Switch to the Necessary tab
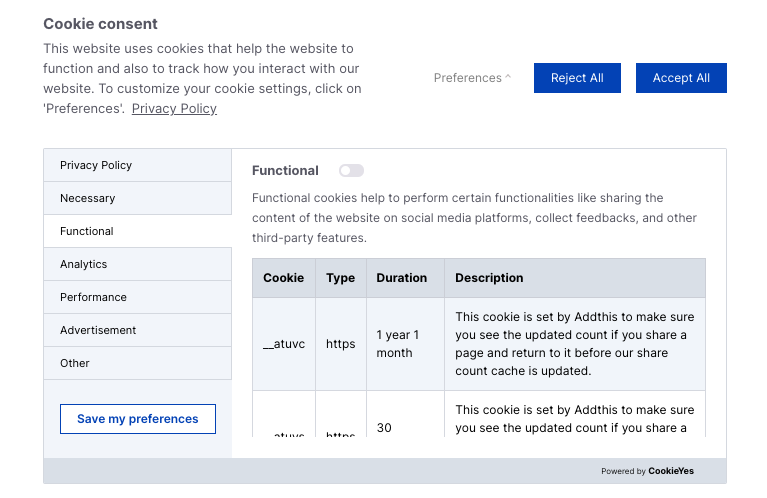The image size is (767, 498). [137, 198]
